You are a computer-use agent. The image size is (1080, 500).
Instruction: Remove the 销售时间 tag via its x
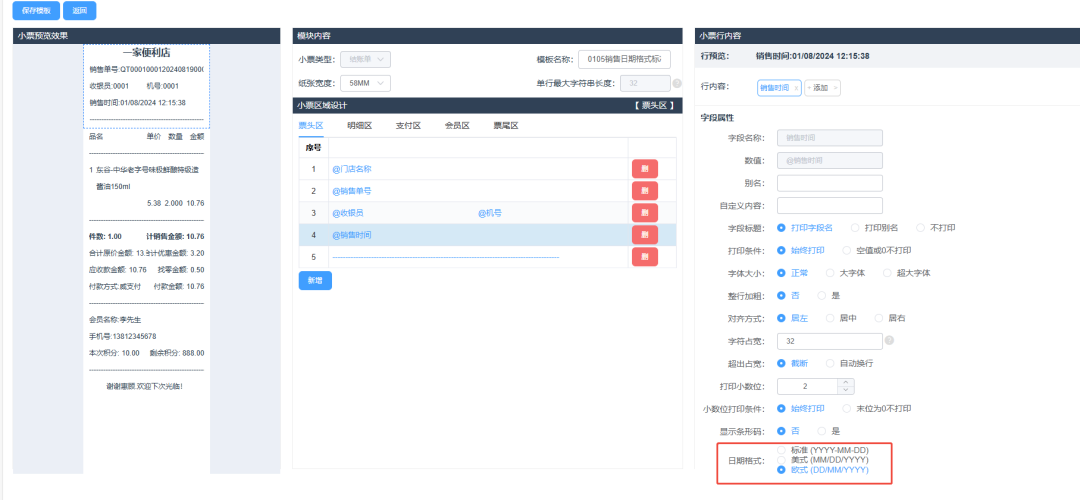tap(796, 88)
